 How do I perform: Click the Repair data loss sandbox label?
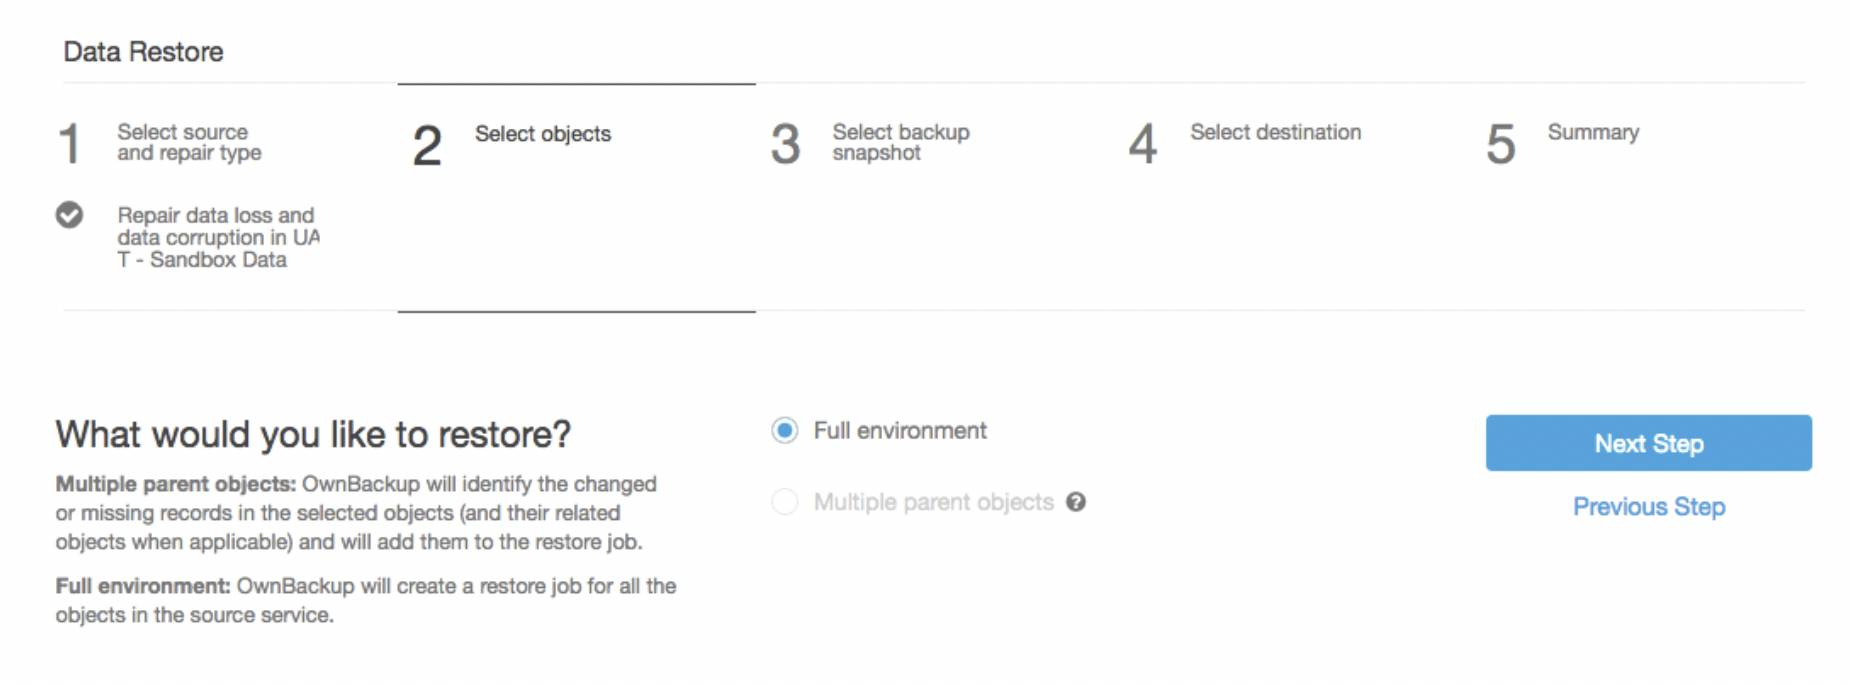click(215, 237)
